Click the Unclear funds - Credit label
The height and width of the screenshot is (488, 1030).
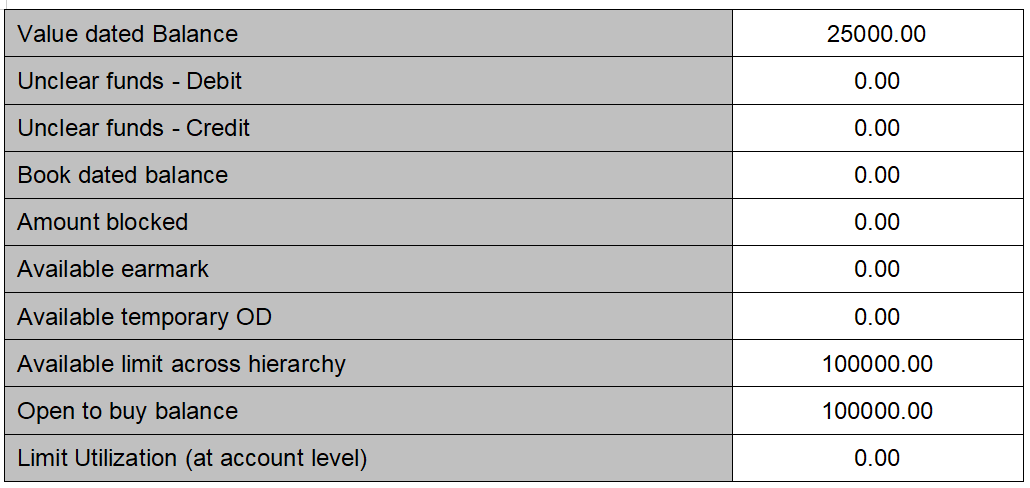click(133, 128)
